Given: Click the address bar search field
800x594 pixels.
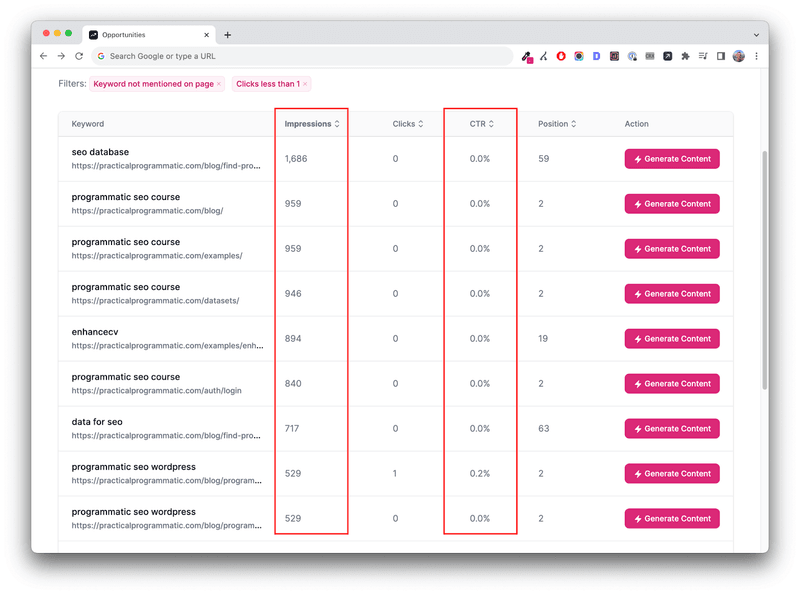Looking at the screenshot, I should point(302,56).
